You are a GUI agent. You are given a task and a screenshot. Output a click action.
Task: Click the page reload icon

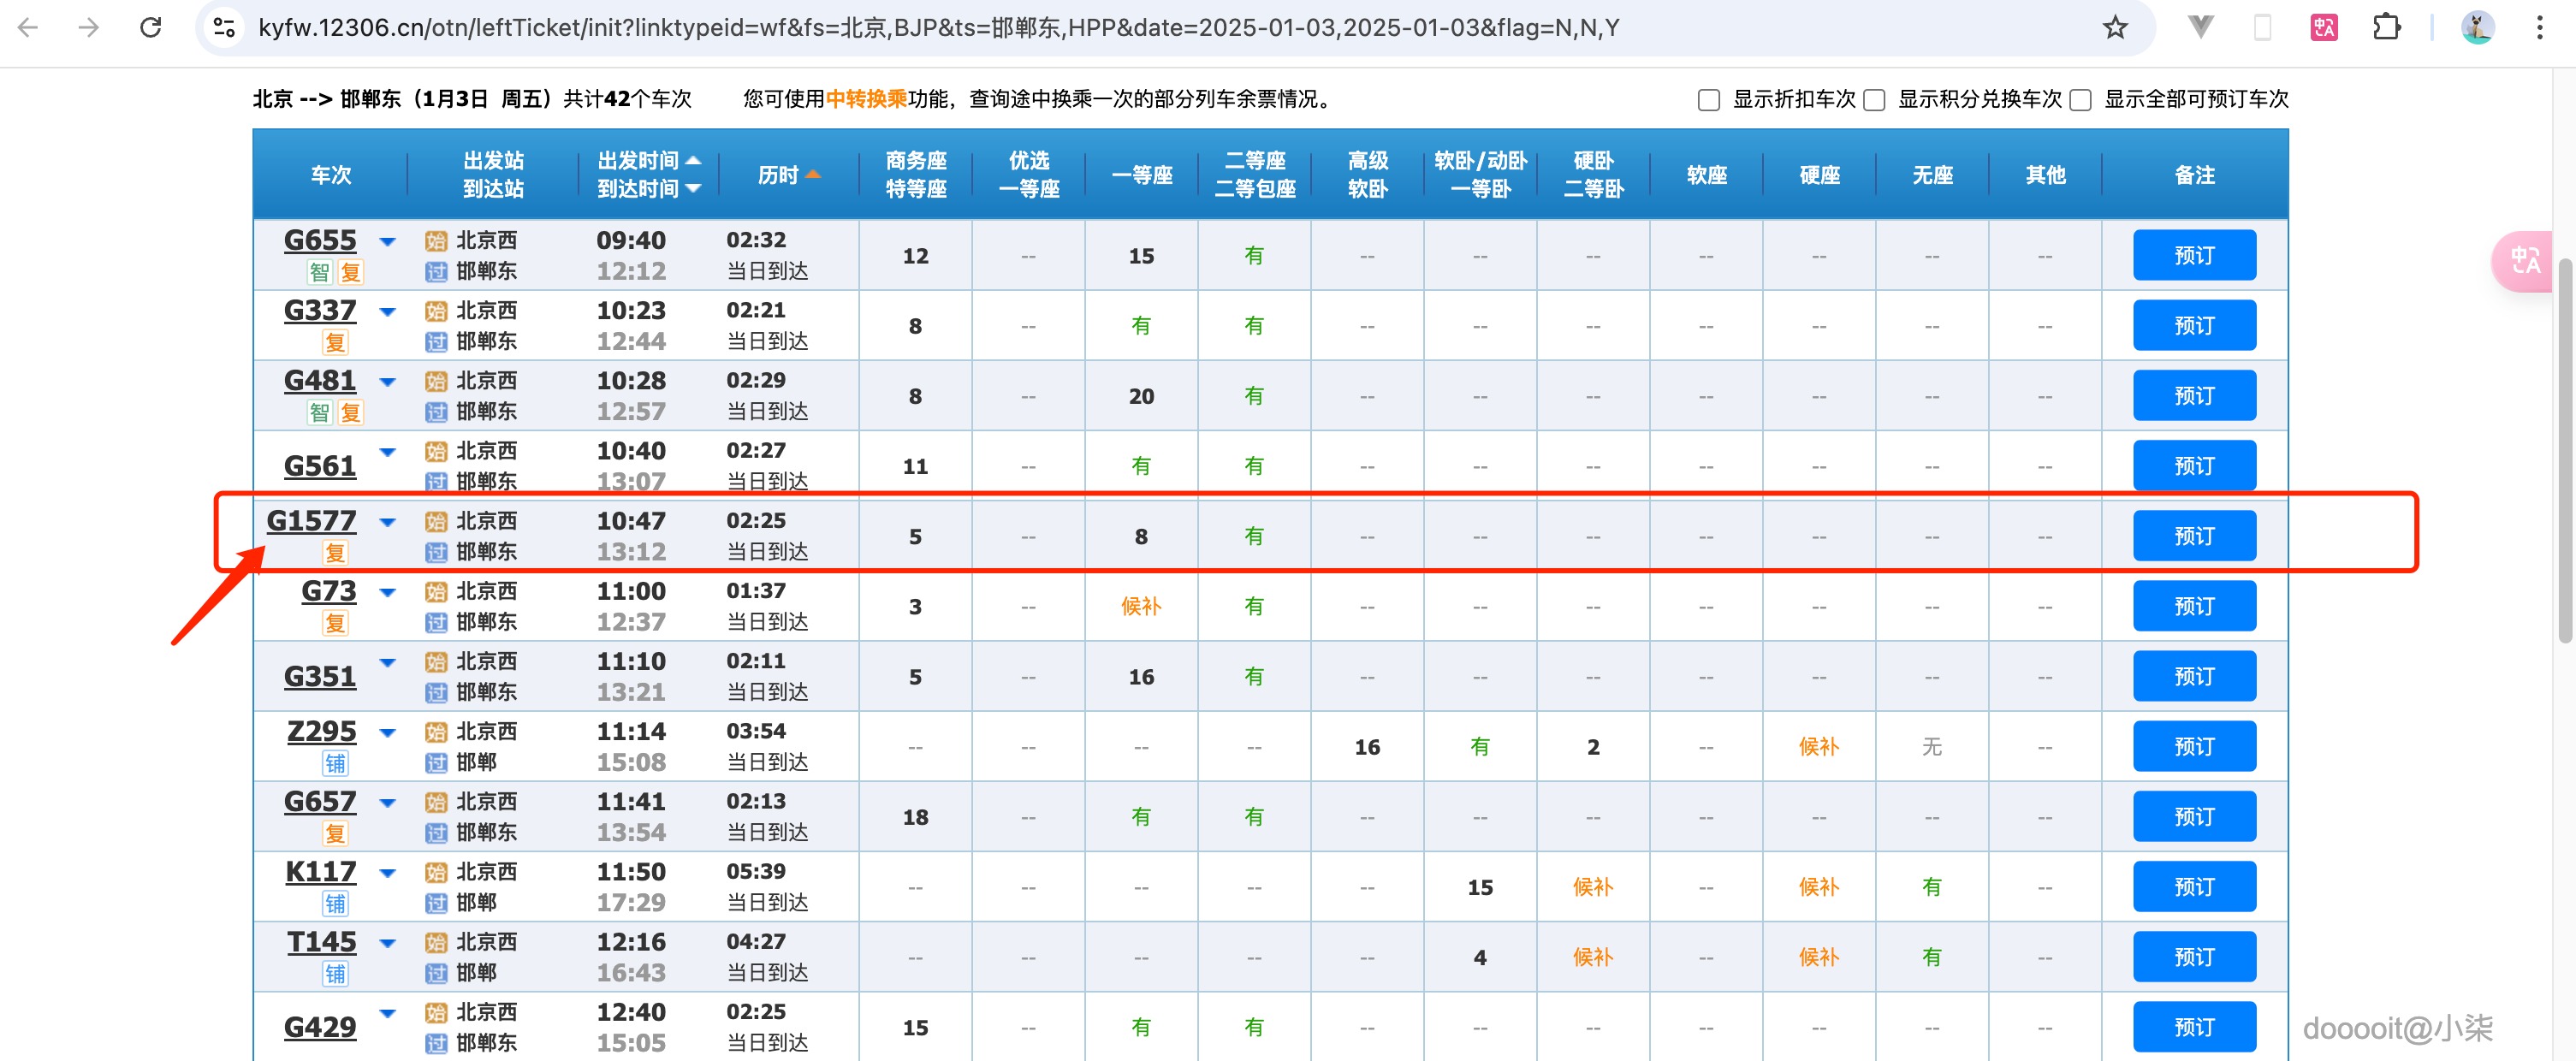[150, 27]
